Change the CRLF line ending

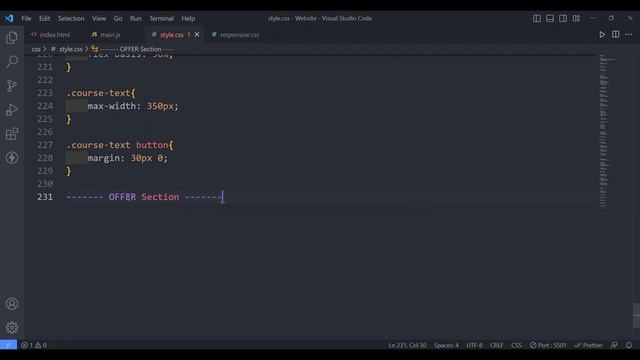click(496, 345)
